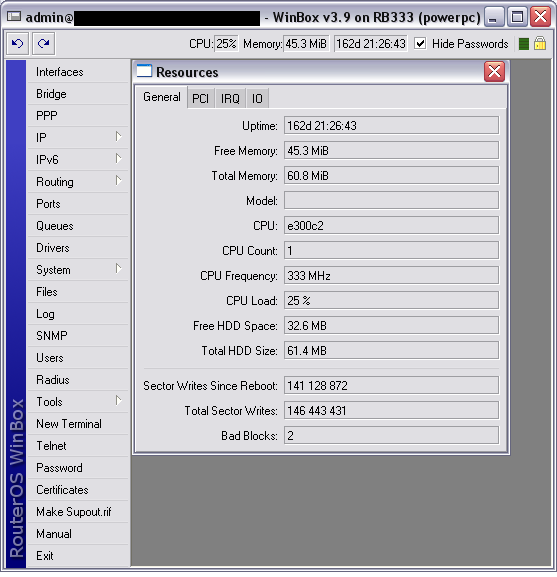Click the Redo arrow button

(43, 43)
